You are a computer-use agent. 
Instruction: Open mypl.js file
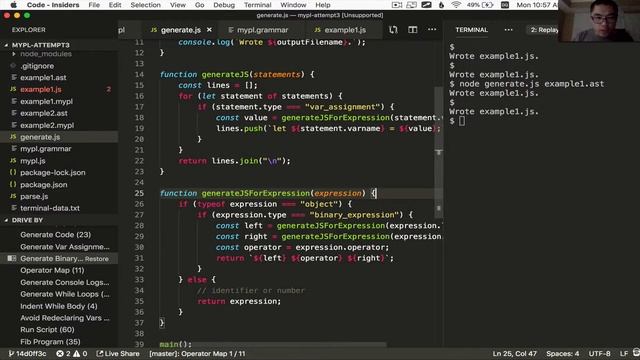click(x=33, y=161)
